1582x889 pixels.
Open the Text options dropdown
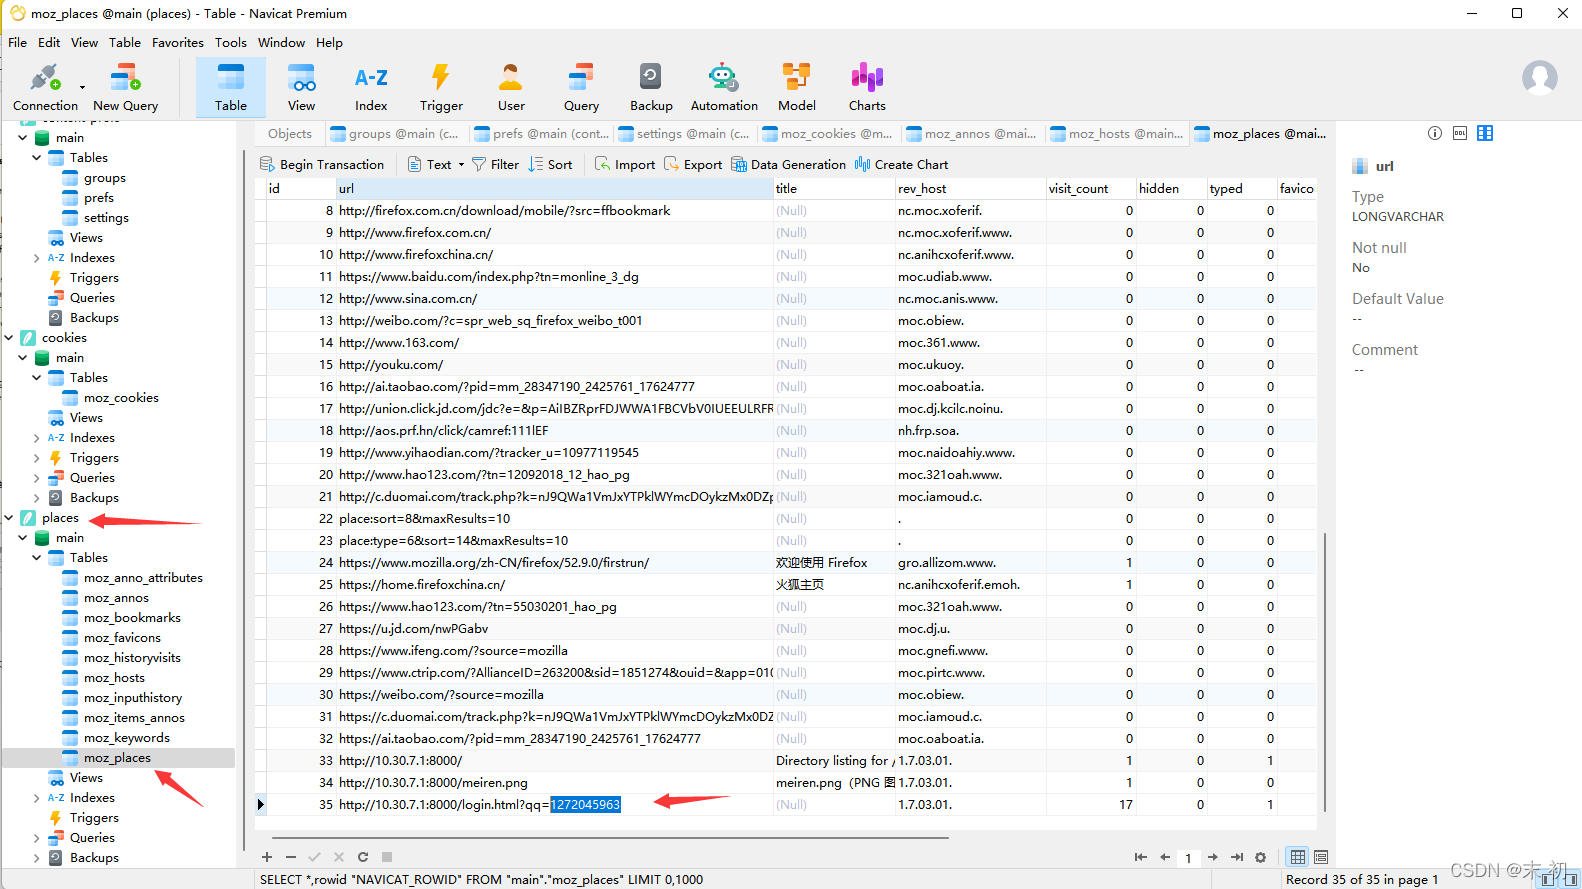pyautogui.click(x=461, y=165)
